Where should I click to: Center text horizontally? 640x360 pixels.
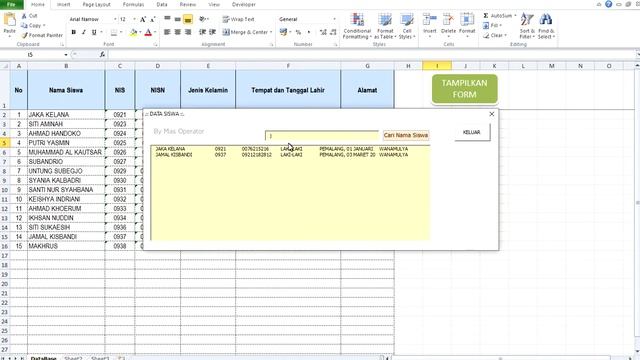(178, 32)
